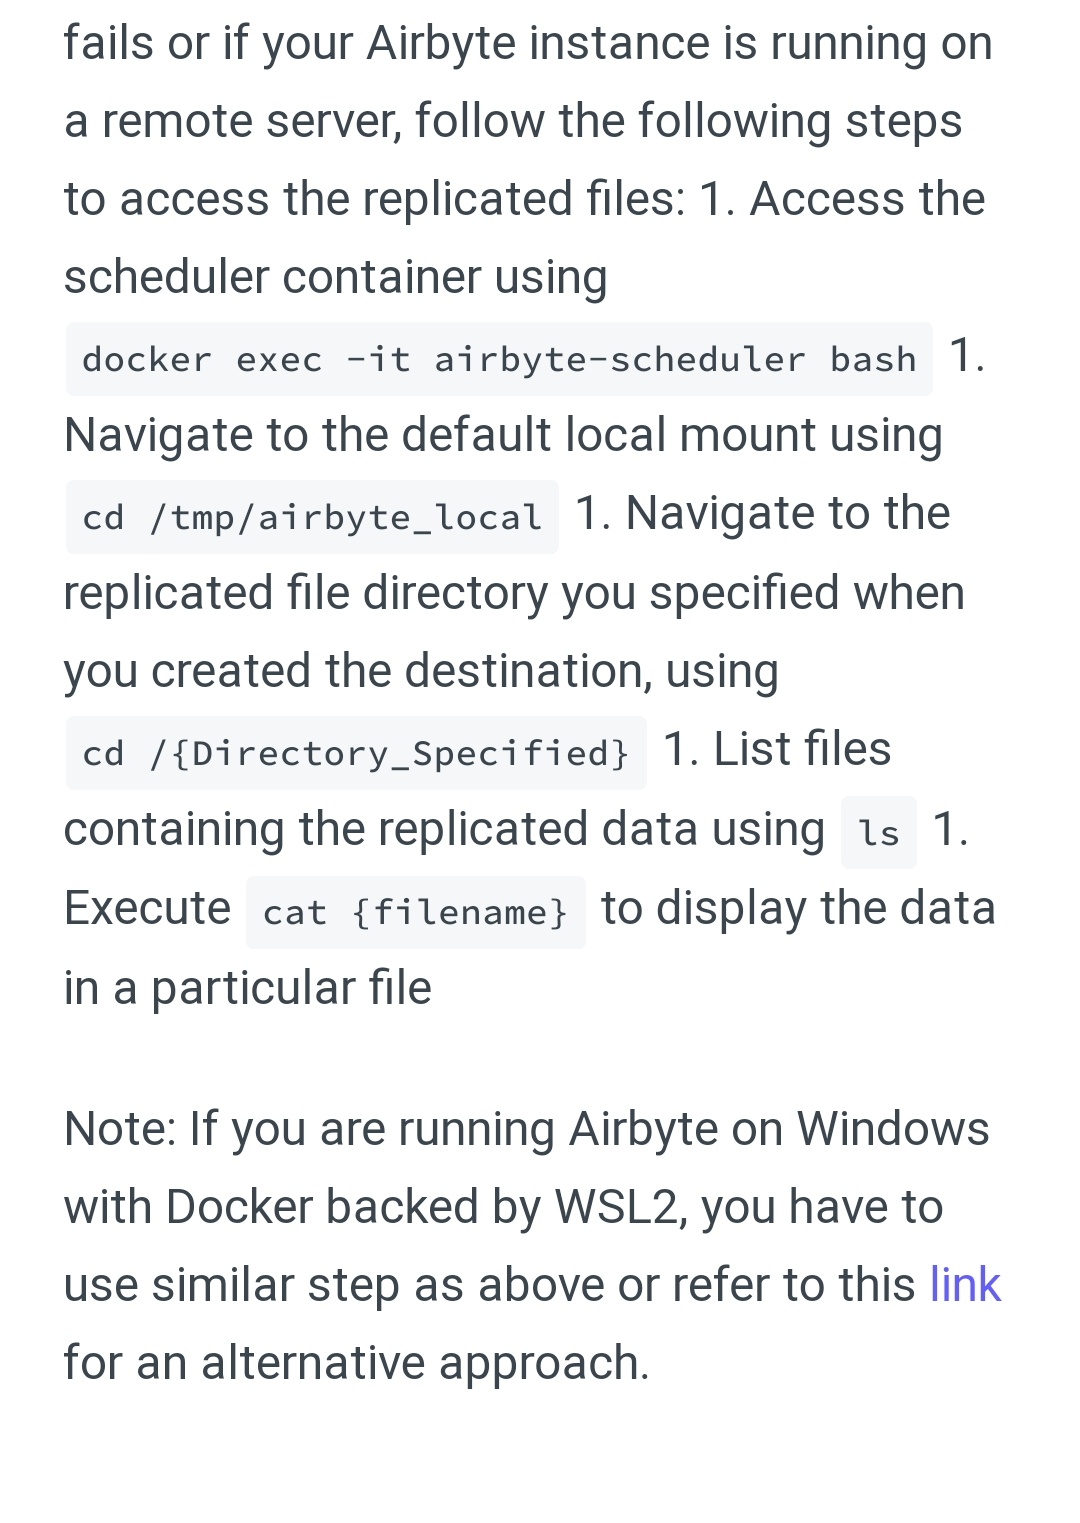Click the text 'you created the destination, using'
This screenshot has height=1523, width=1080.
tap(421, 672)
